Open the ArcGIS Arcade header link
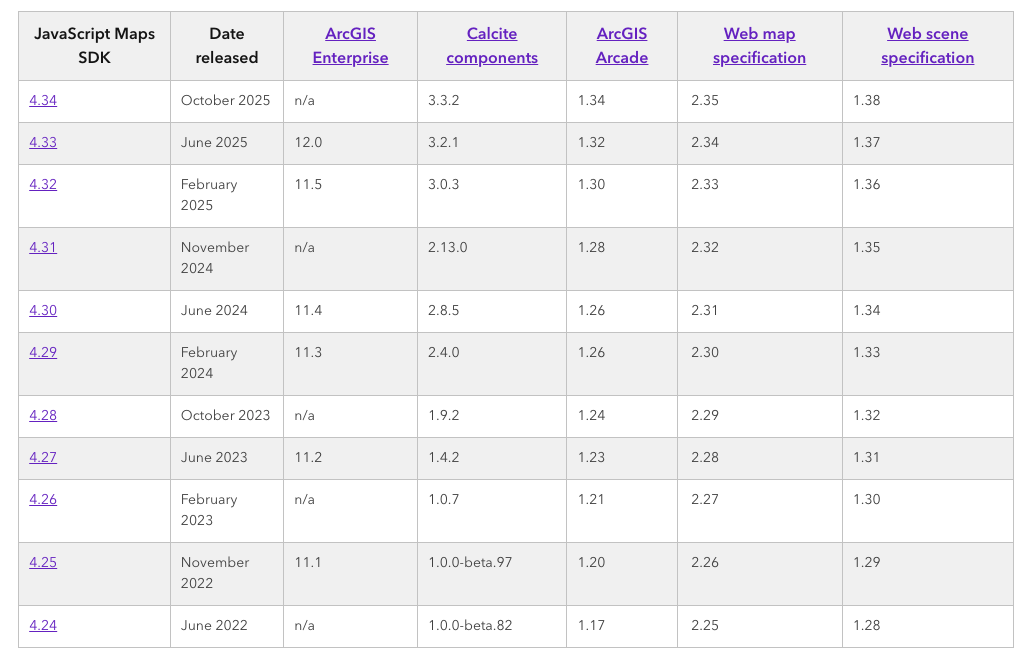1033x664 pixels. 622,46
